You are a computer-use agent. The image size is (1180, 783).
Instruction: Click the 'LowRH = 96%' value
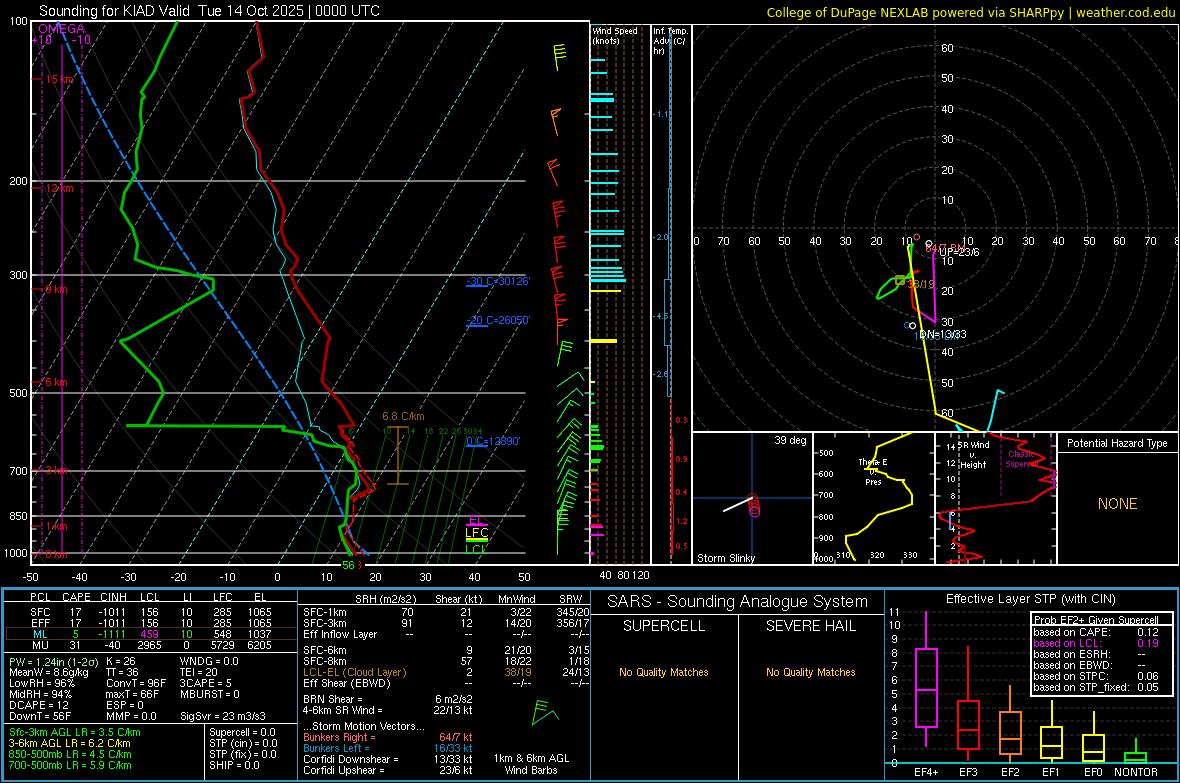click(x=42, y=683)
